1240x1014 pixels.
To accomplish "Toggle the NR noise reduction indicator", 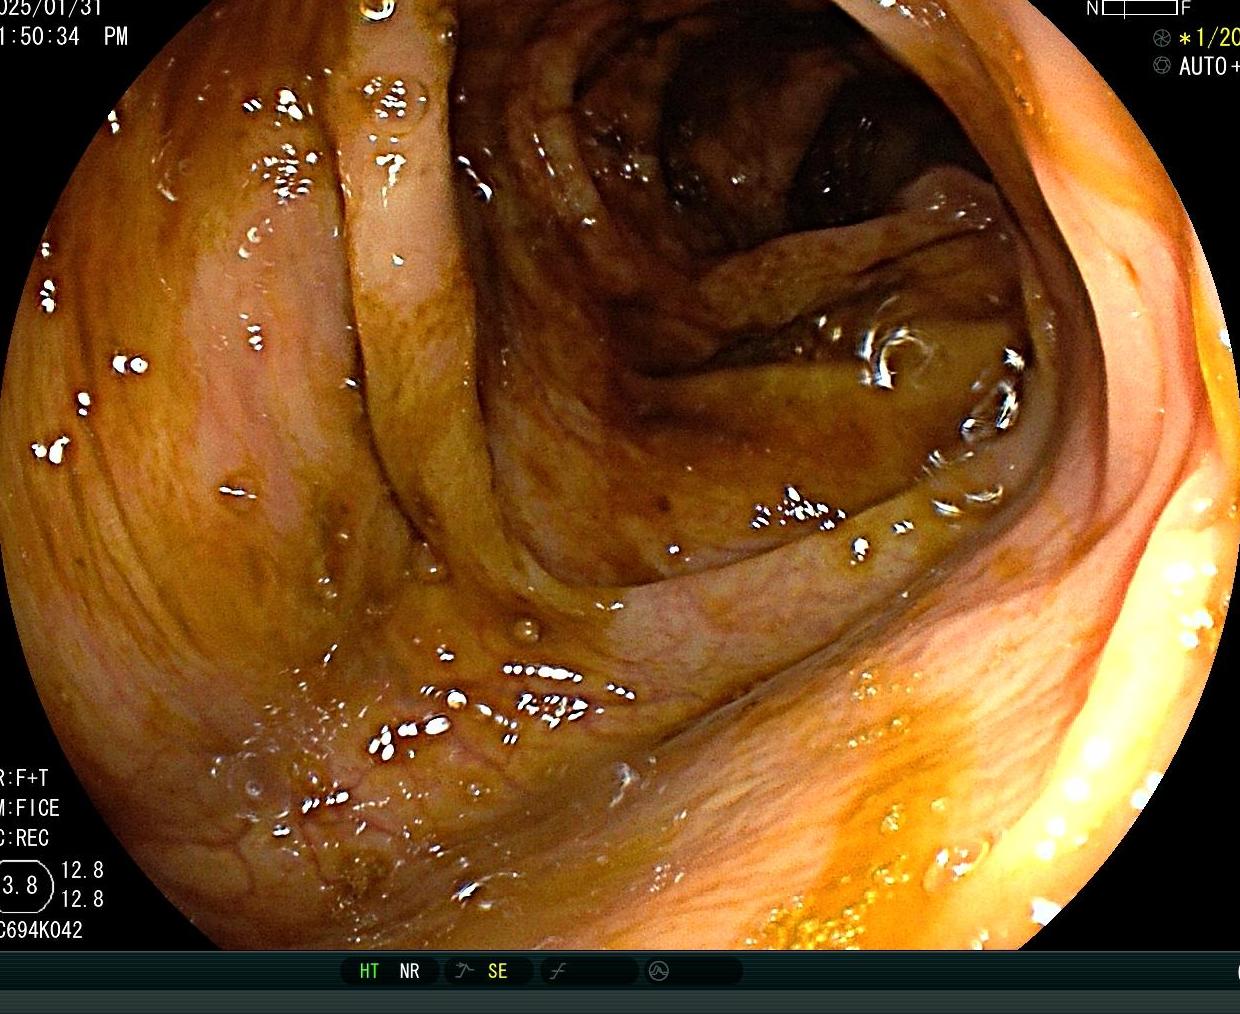I will pos(409,971).
